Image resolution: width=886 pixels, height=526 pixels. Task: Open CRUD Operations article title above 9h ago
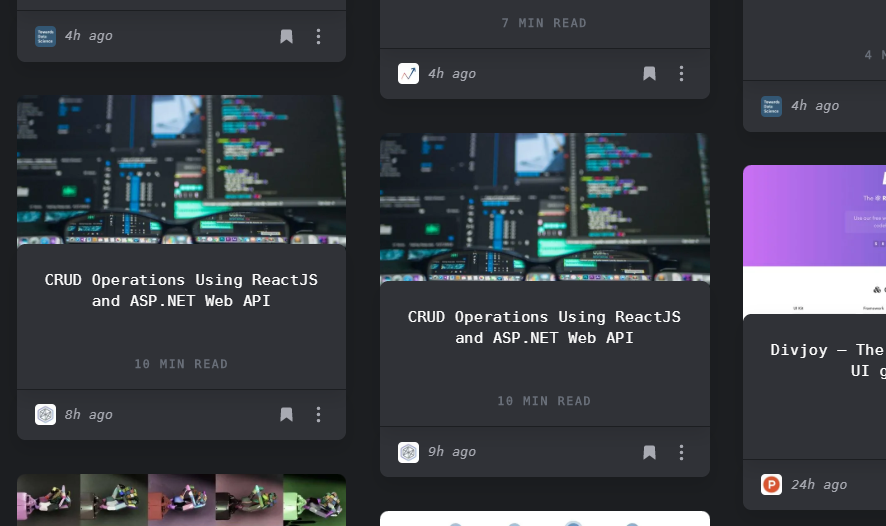tap(544, 327)
